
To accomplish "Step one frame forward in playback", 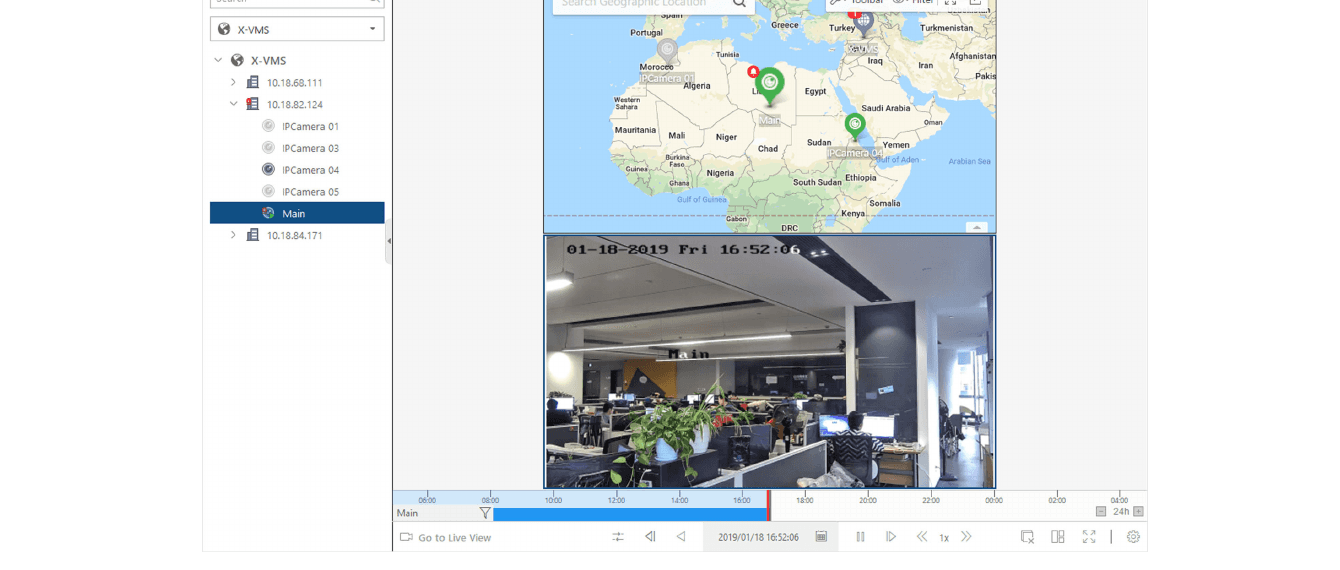I will (x=891, y=537).
